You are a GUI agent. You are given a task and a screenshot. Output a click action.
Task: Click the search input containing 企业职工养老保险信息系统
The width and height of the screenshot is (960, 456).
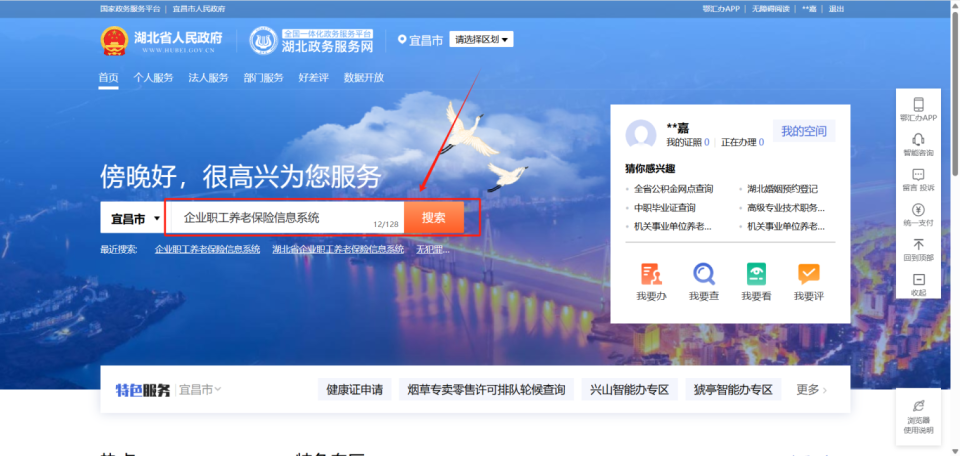click(287, 218)
